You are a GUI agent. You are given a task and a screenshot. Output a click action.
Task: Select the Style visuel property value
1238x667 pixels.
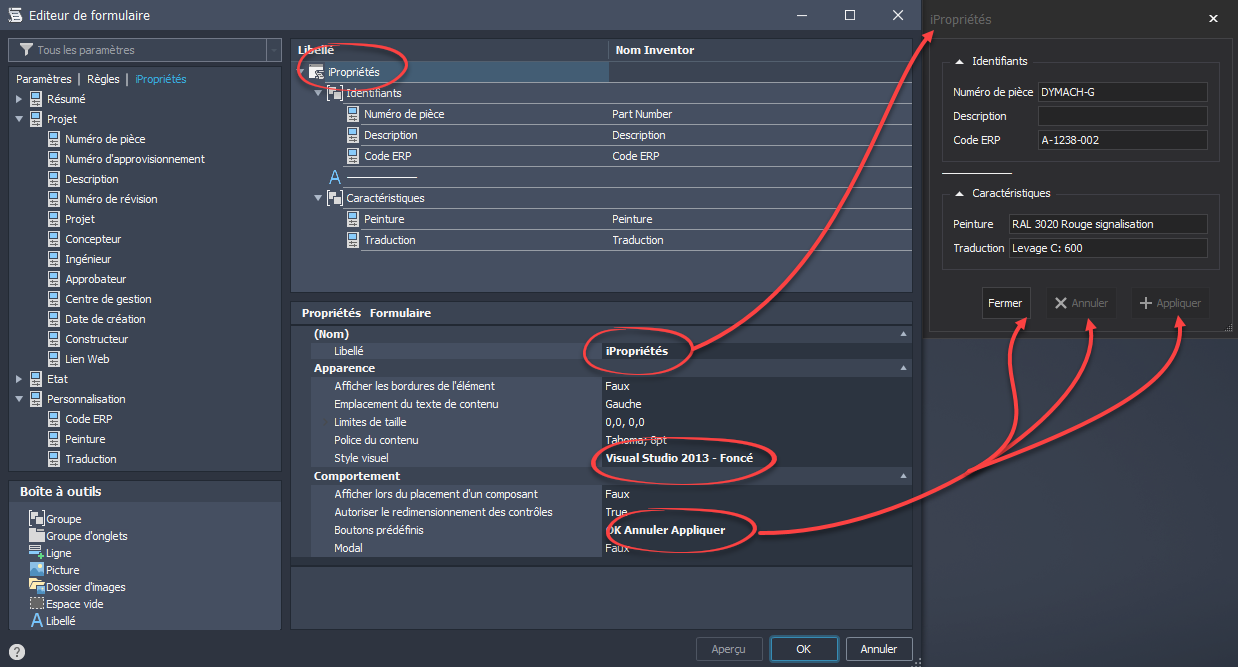coord(678,458)
